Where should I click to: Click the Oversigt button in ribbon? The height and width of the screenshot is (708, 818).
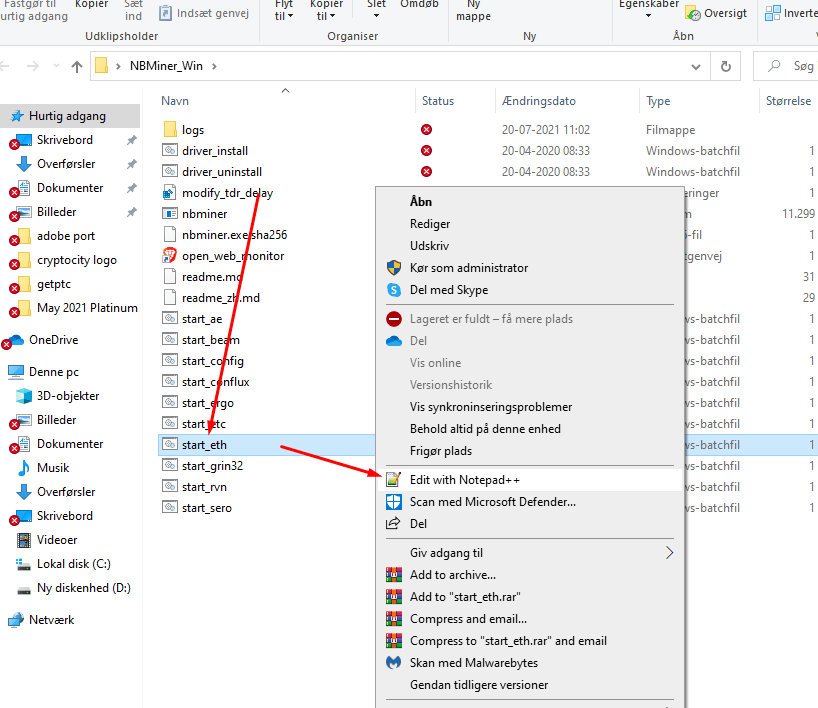[x=716, y=13]
